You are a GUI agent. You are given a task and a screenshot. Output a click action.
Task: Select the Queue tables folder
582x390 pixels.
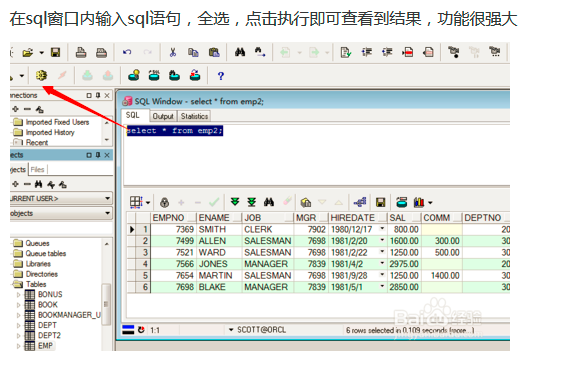[46, 254]
